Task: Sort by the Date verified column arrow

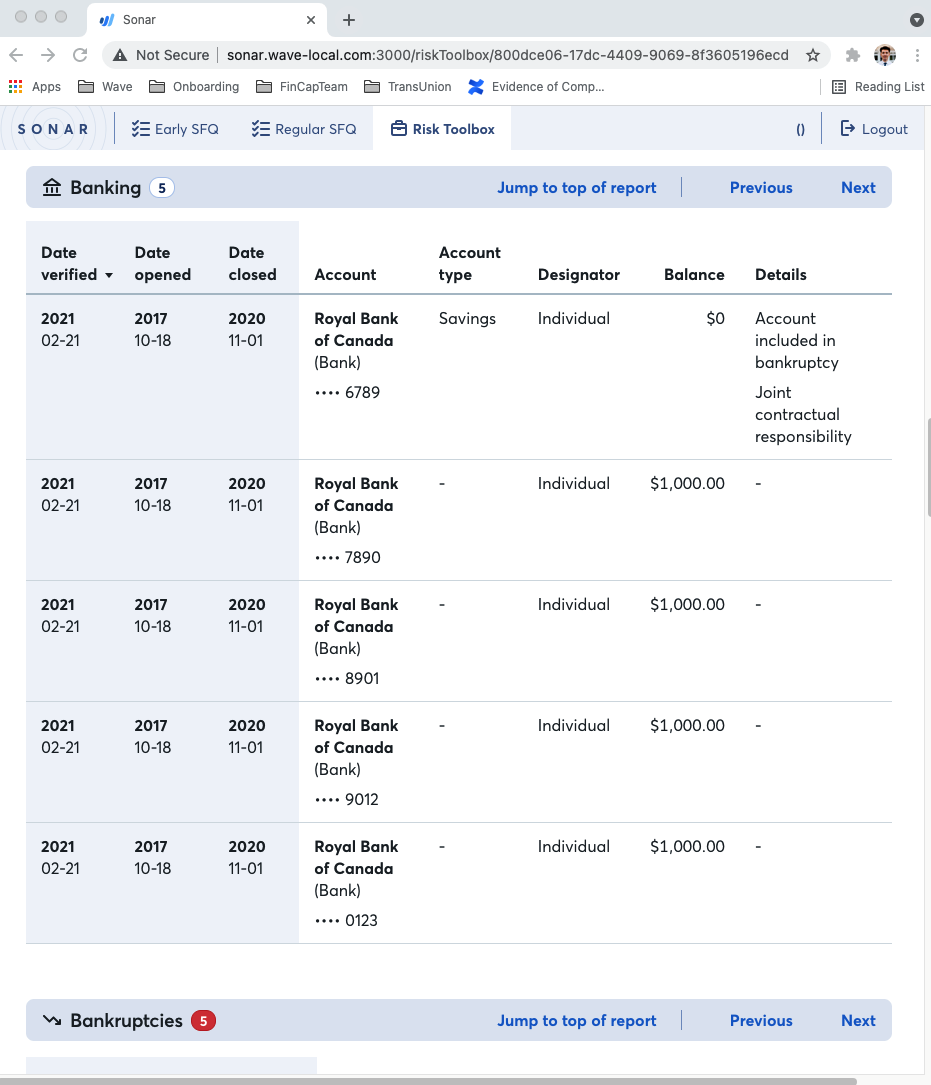Action: (x=109, y=275)
